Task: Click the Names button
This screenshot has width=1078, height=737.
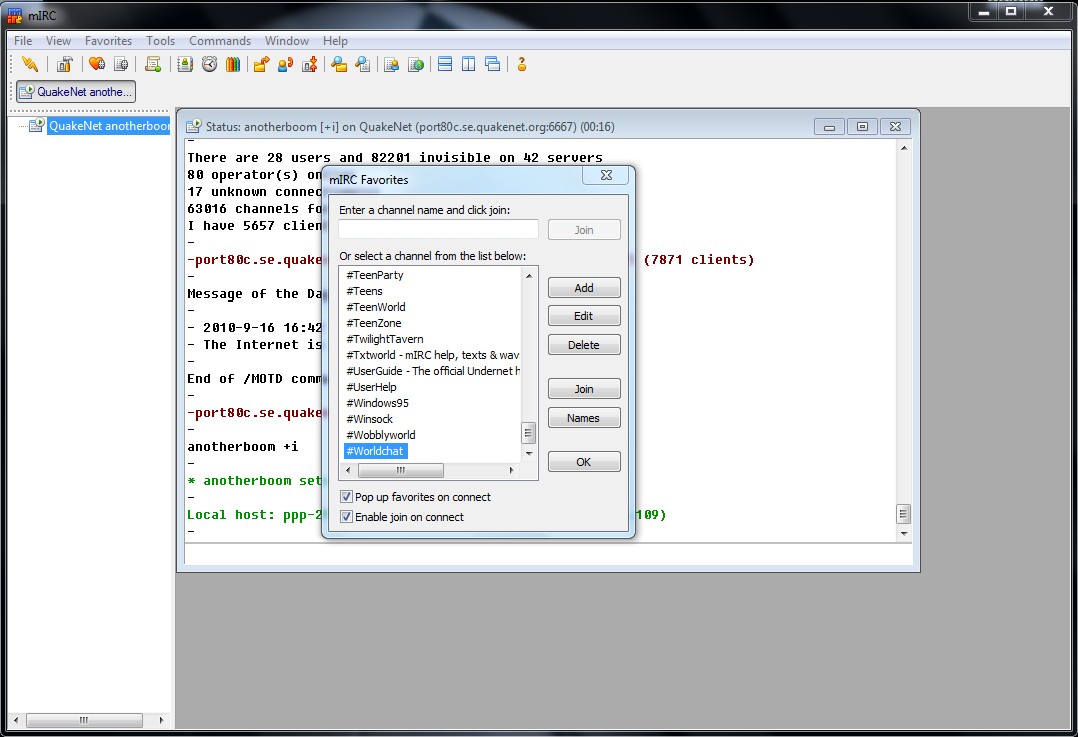Action: 584,417
